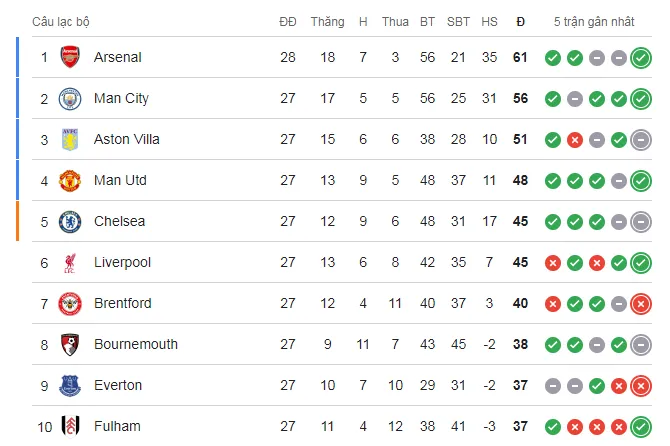Click the Thắng column header
670x446 pixels.
[x=327, y=21]
